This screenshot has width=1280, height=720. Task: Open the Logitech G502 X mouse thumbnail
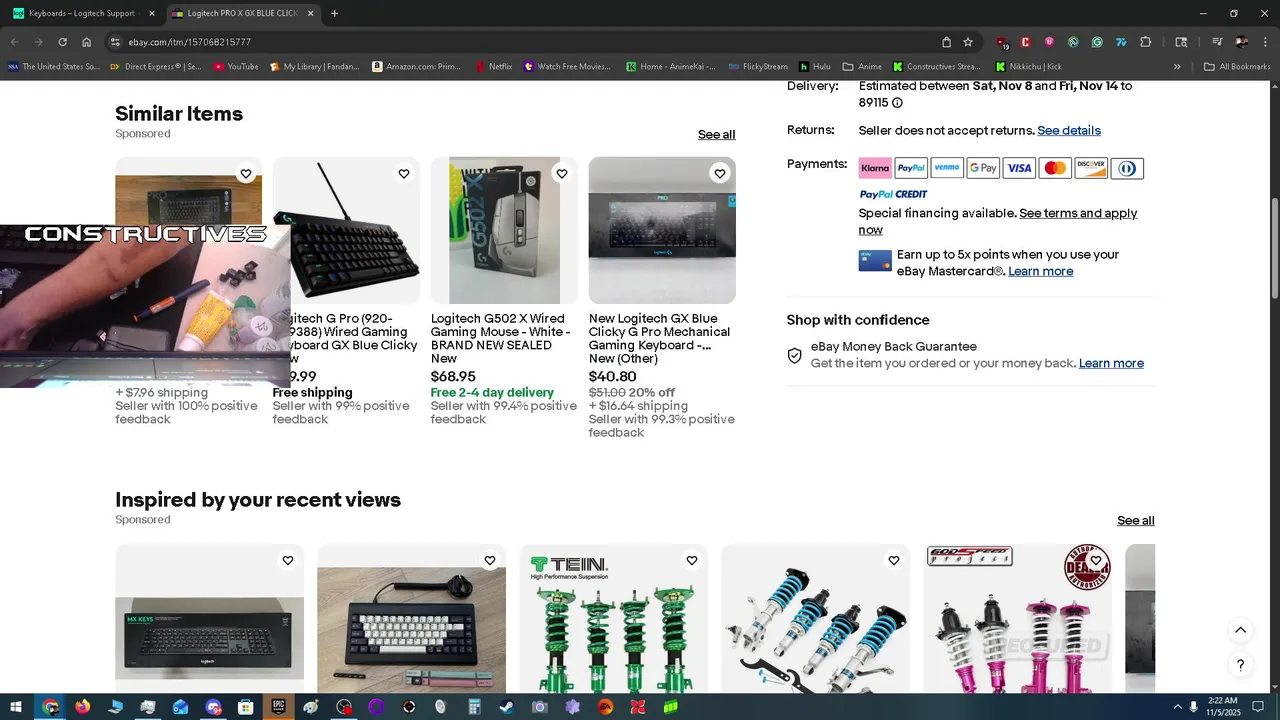click(504, 230)
